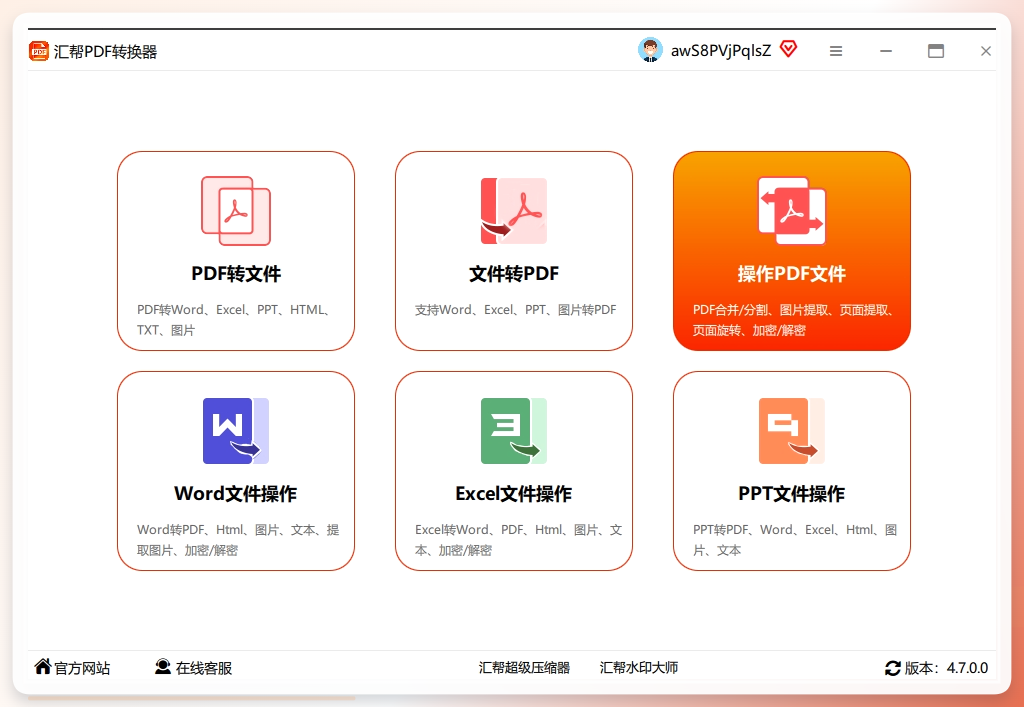Click the username awS8PVjPqlsZ
This screenshot has height=707, width=1024.
[721, 50]
